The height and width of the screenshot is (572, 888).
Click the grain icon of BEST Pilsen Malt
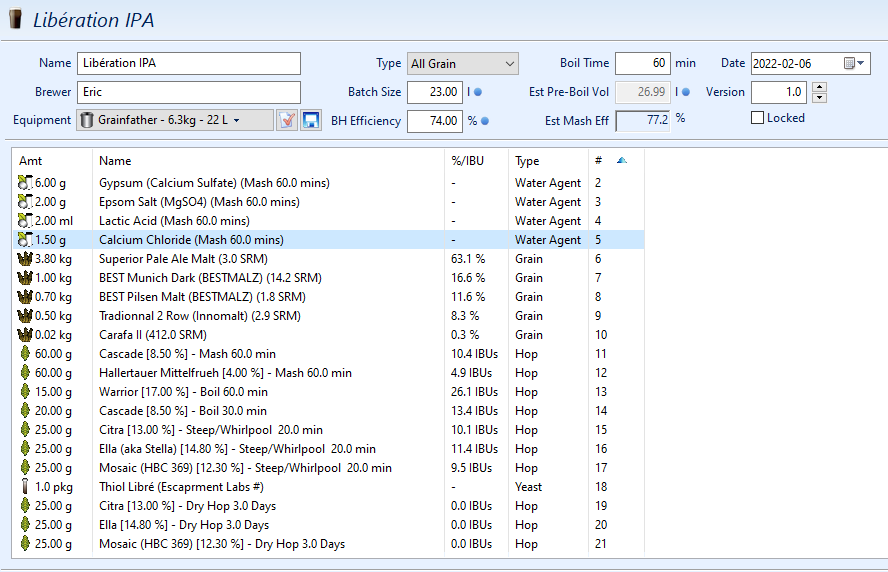tap(25, 297)
